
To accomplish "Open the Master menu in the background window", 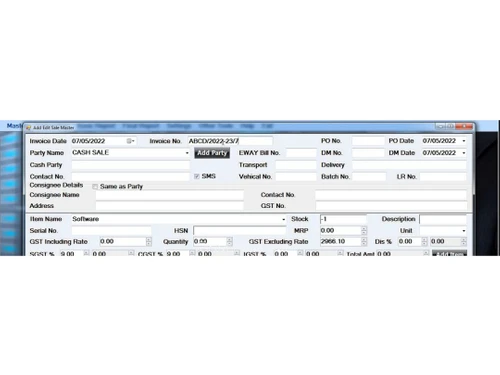I will 15,126.
